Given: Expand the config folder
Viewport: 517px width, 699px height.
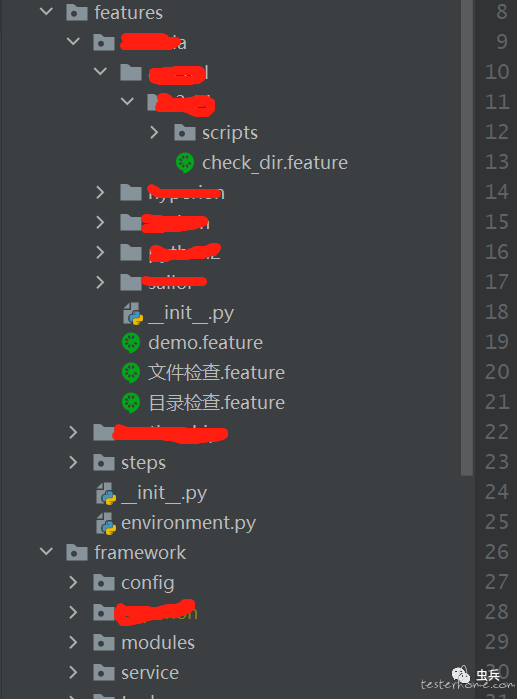Looking at the screenshot, I should point(74,582).
